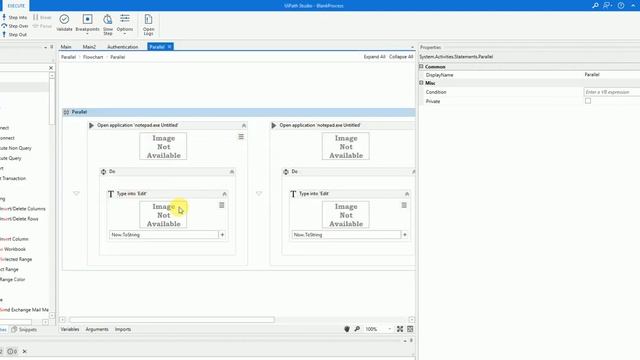Click the T icon of left Type into
Screen dimensions: 640x360
point(111,194)
